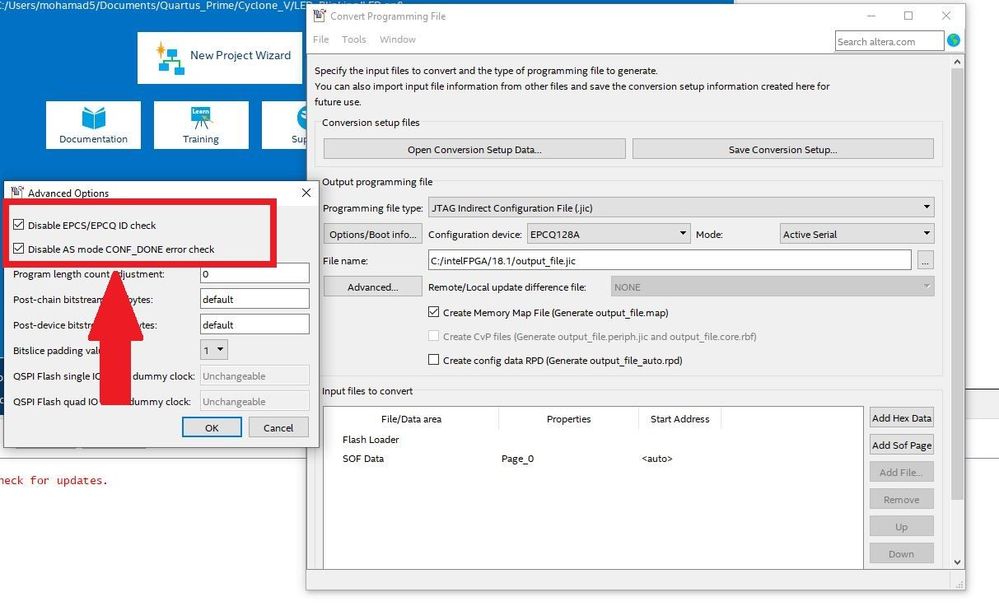Click the Up button
999x606 pixels.
902,526
